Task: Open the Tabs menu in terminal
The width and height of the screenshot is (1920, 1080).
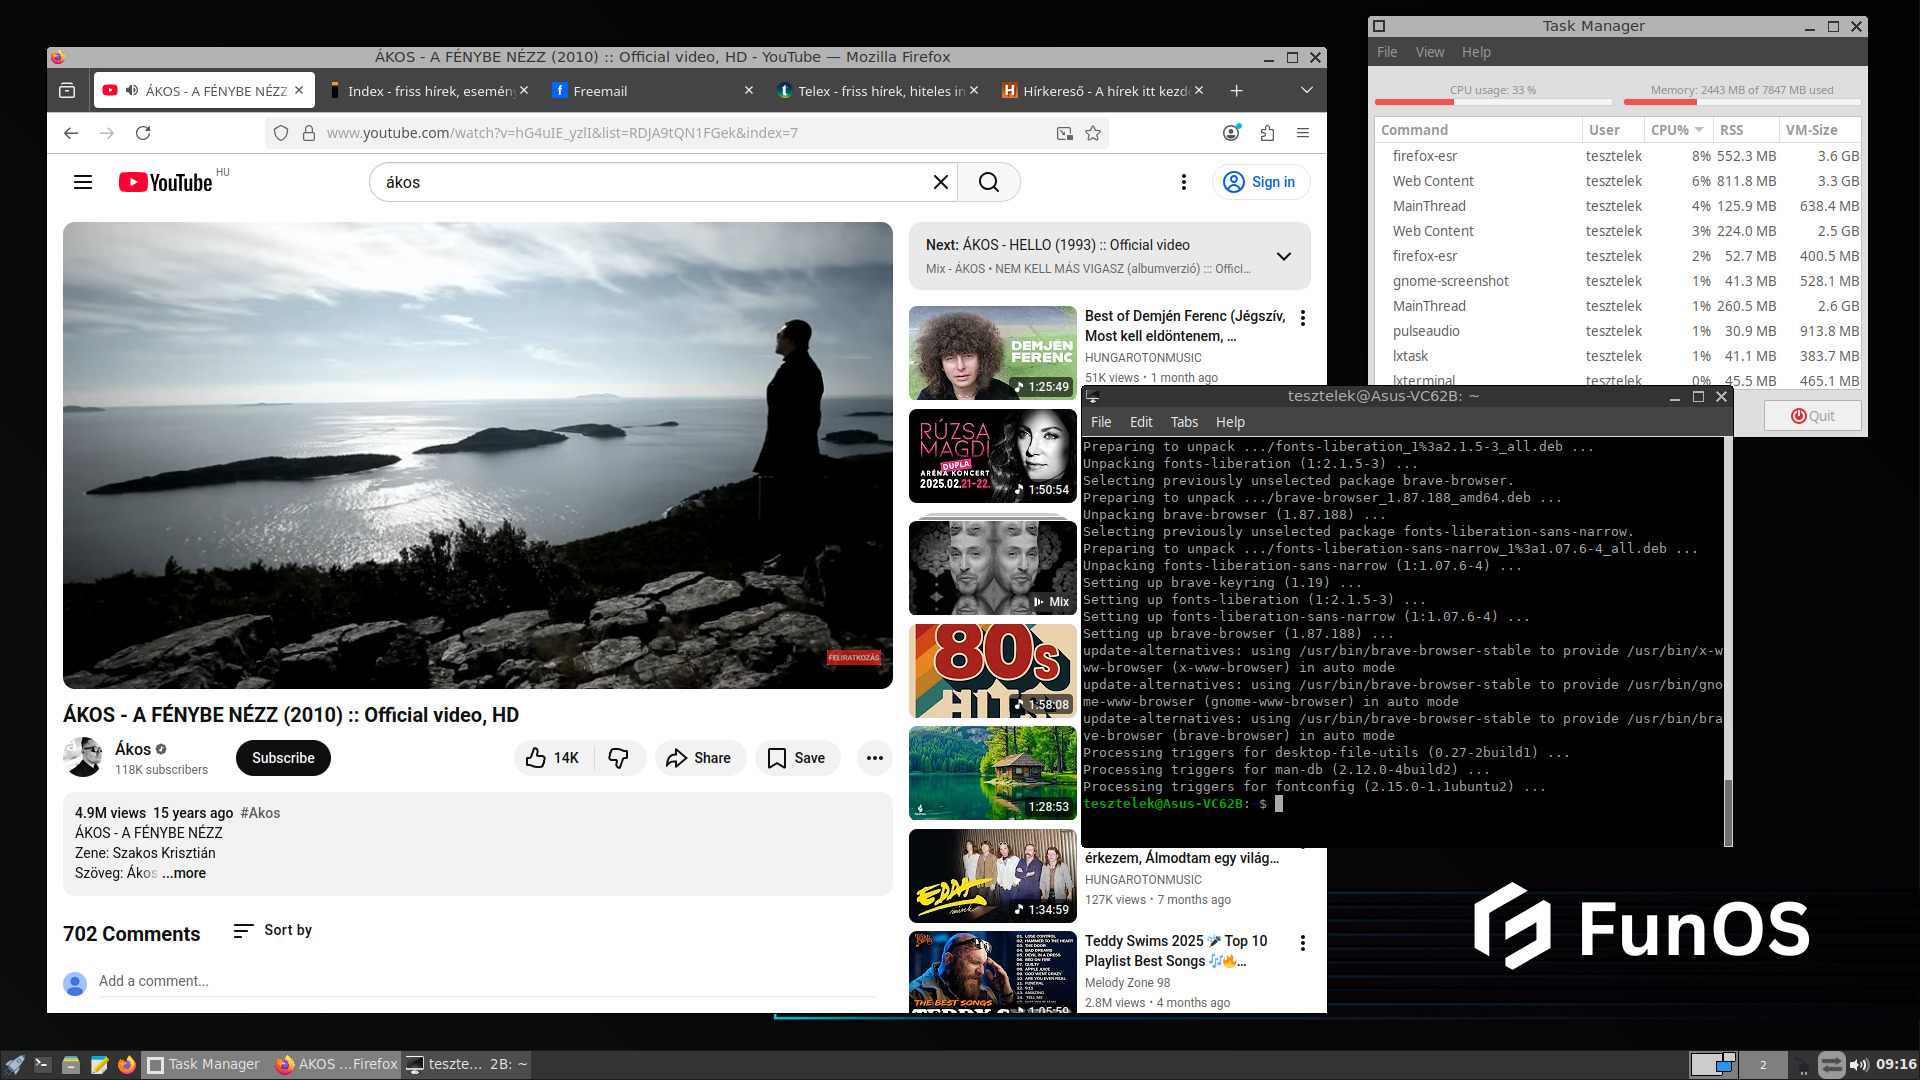Action: (1184, 422)
